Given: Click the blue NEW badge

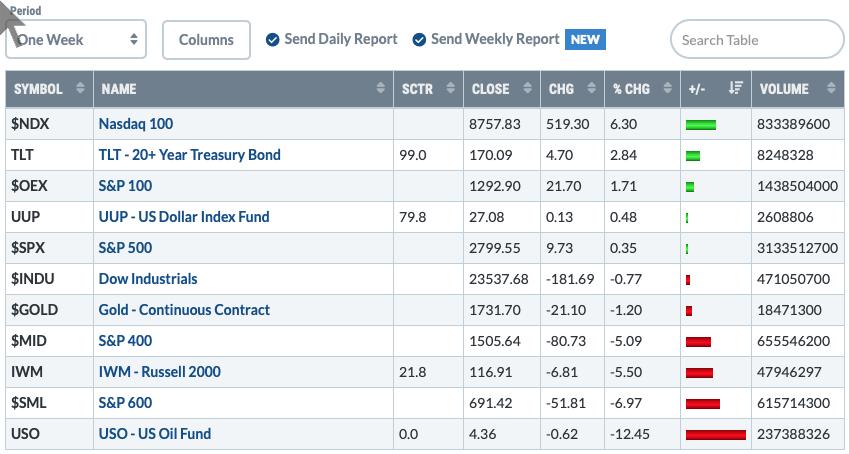Looking at the screenshot, I should 585,40.
